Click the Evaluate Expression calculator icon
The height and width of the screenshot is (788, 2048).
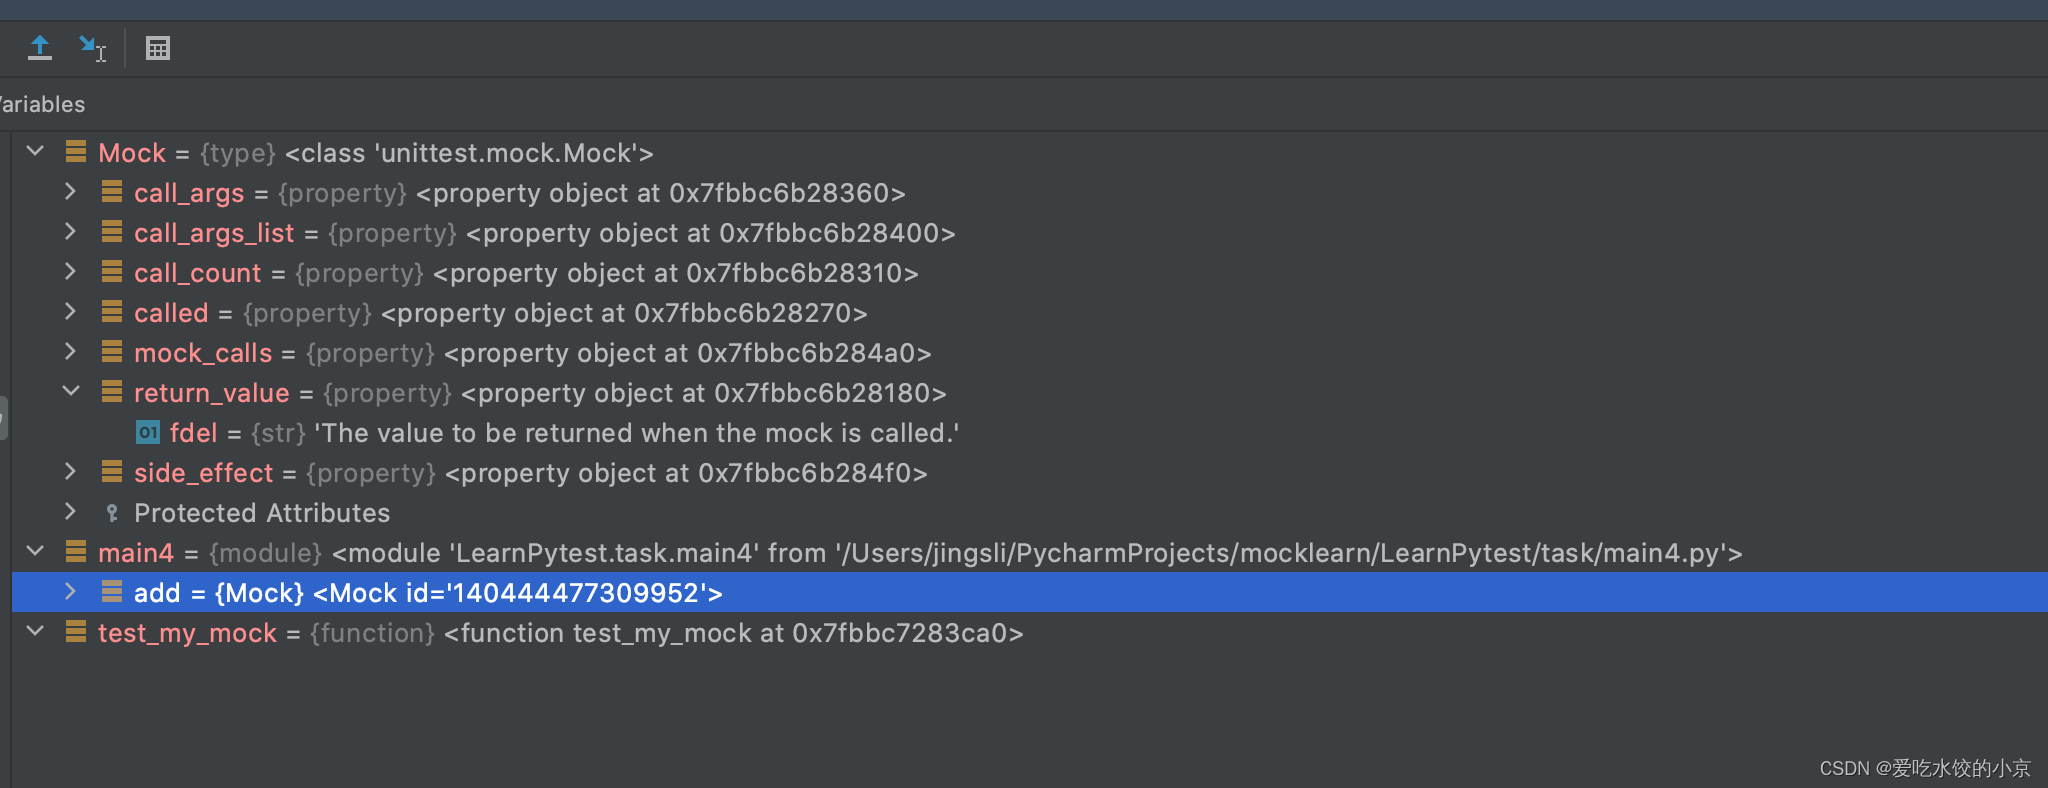tap(157, 47)
